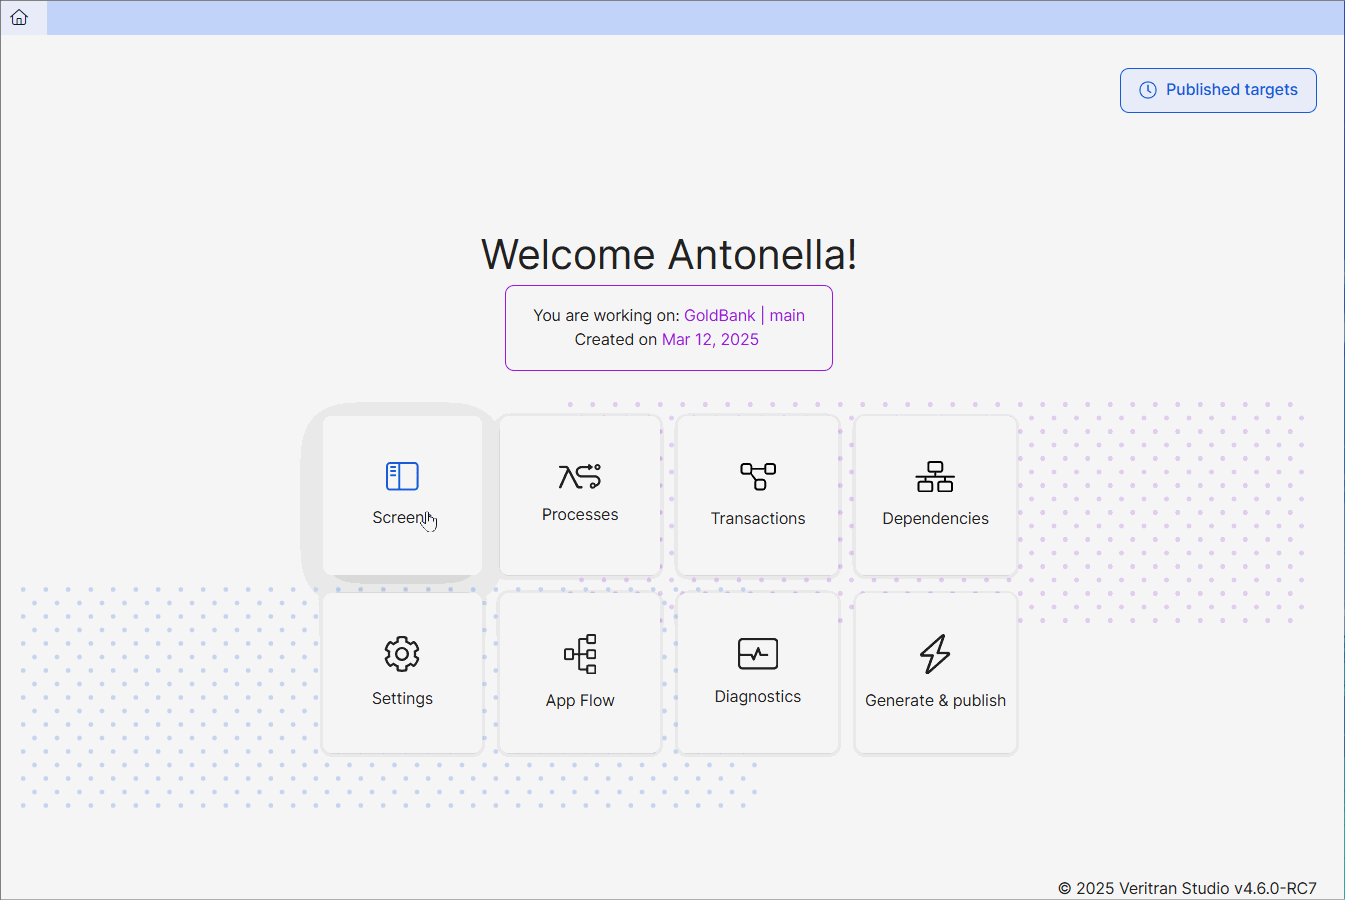1345x900 pixels.
Task: Click the home icon in top bar
Action: (19, 17)
